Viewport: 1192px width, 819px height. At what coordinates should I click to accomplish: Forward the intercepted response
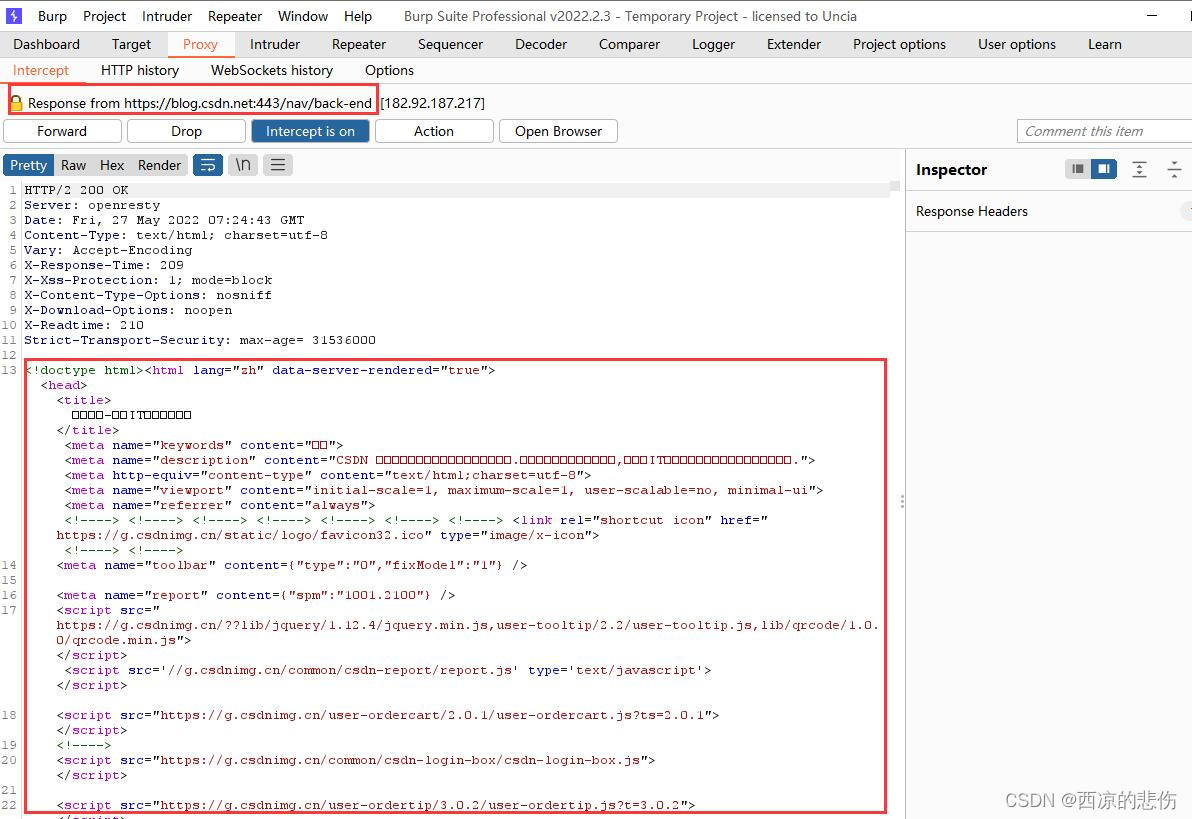click(x=62, y=131)
